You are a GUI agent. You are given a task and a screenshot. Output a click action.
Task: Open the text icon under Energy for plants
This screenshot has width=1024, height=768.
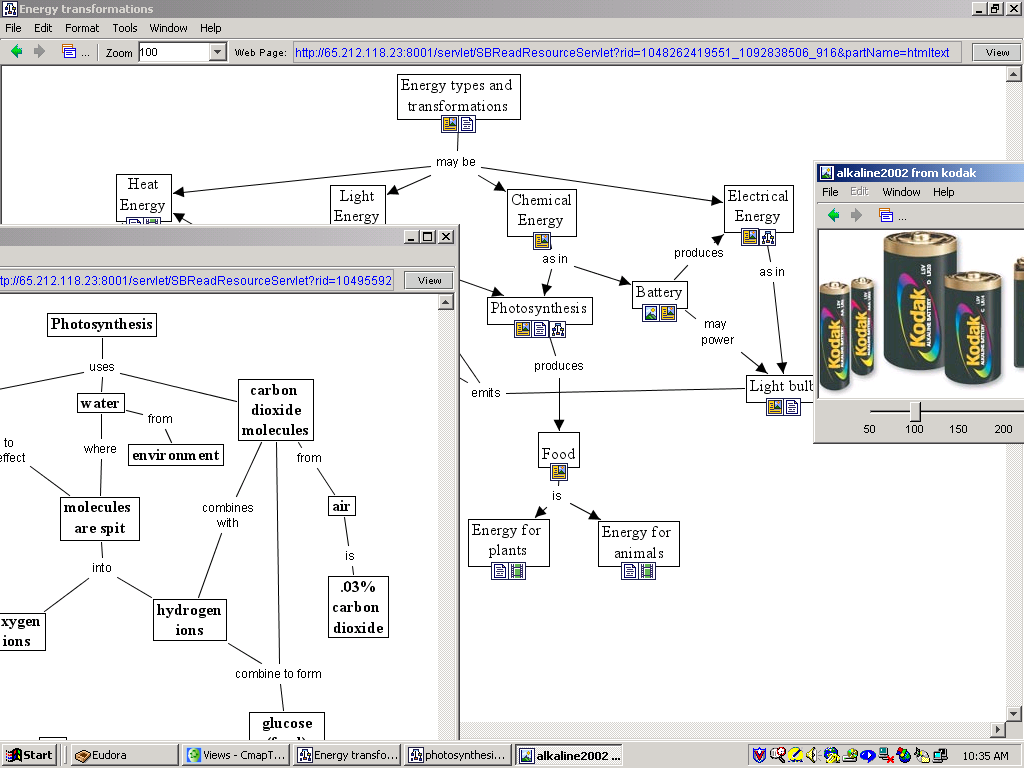coord(500,571)
